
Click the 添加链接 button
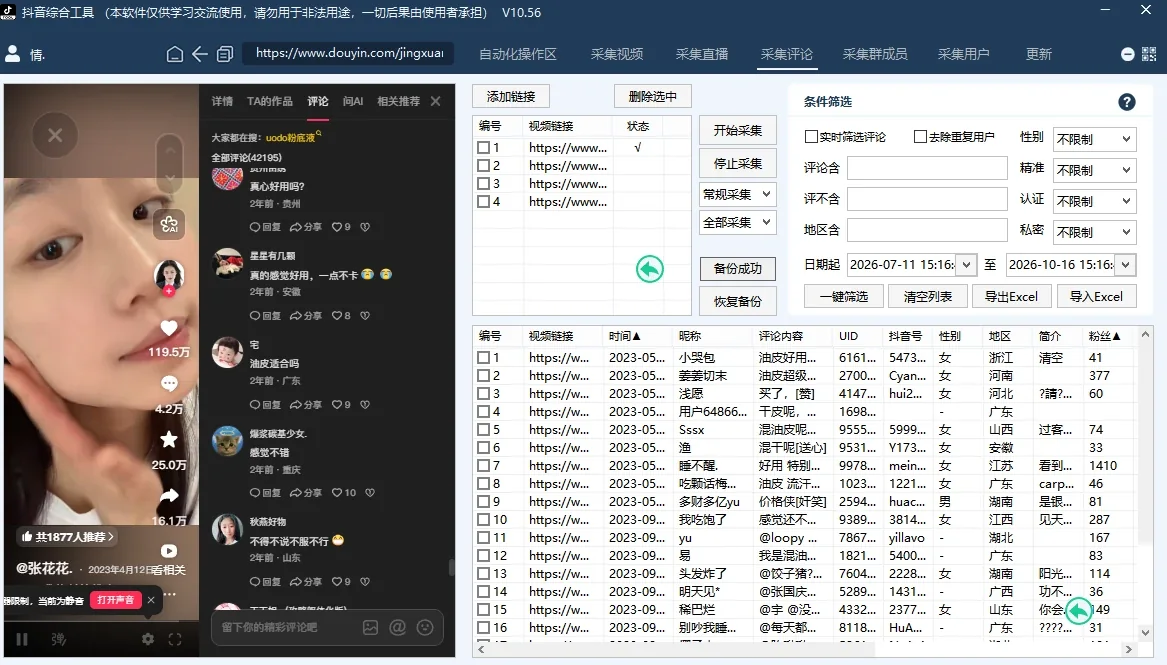tap(511, 96)
